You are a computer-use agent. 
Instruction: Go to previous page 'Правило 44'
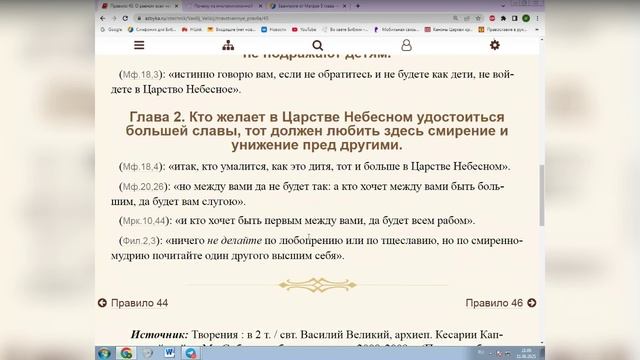coord(139,303)
